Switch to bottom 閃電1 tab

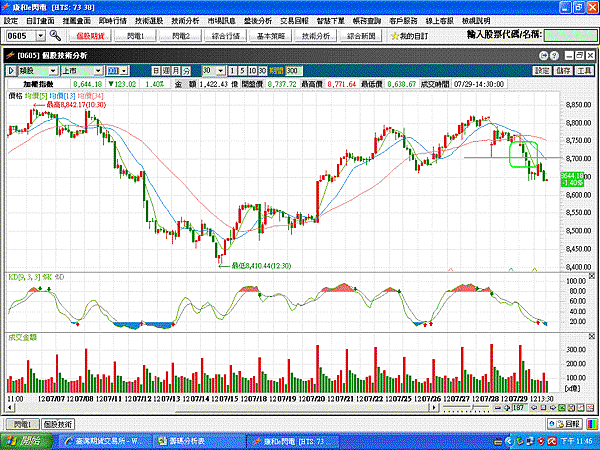point(23,424)
